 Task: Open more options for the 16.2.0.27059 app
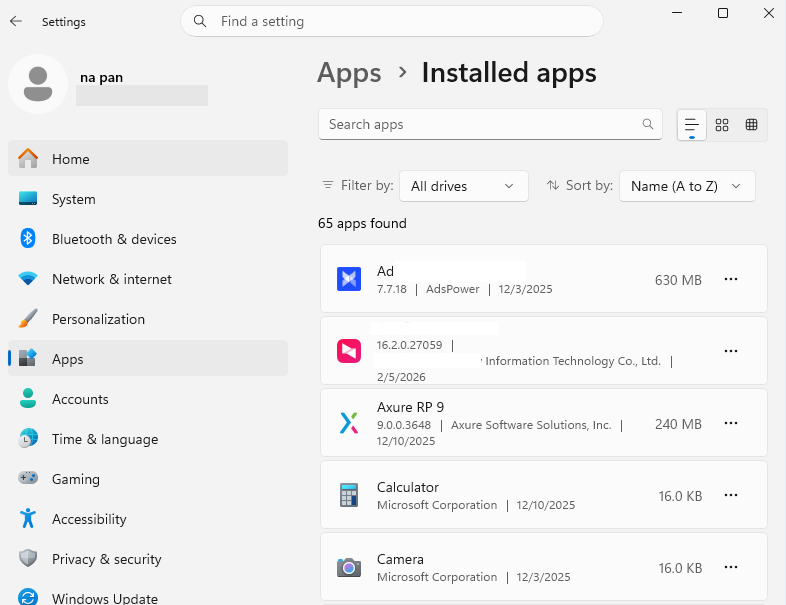tap(731, 351)
